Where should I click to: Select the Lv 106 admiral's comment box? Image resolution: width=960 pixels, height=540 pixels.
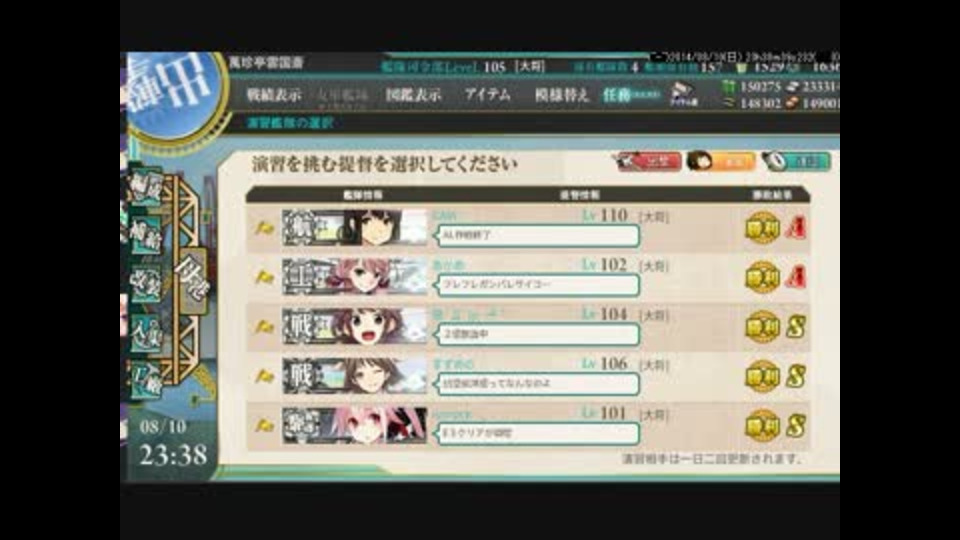(538, 384)
